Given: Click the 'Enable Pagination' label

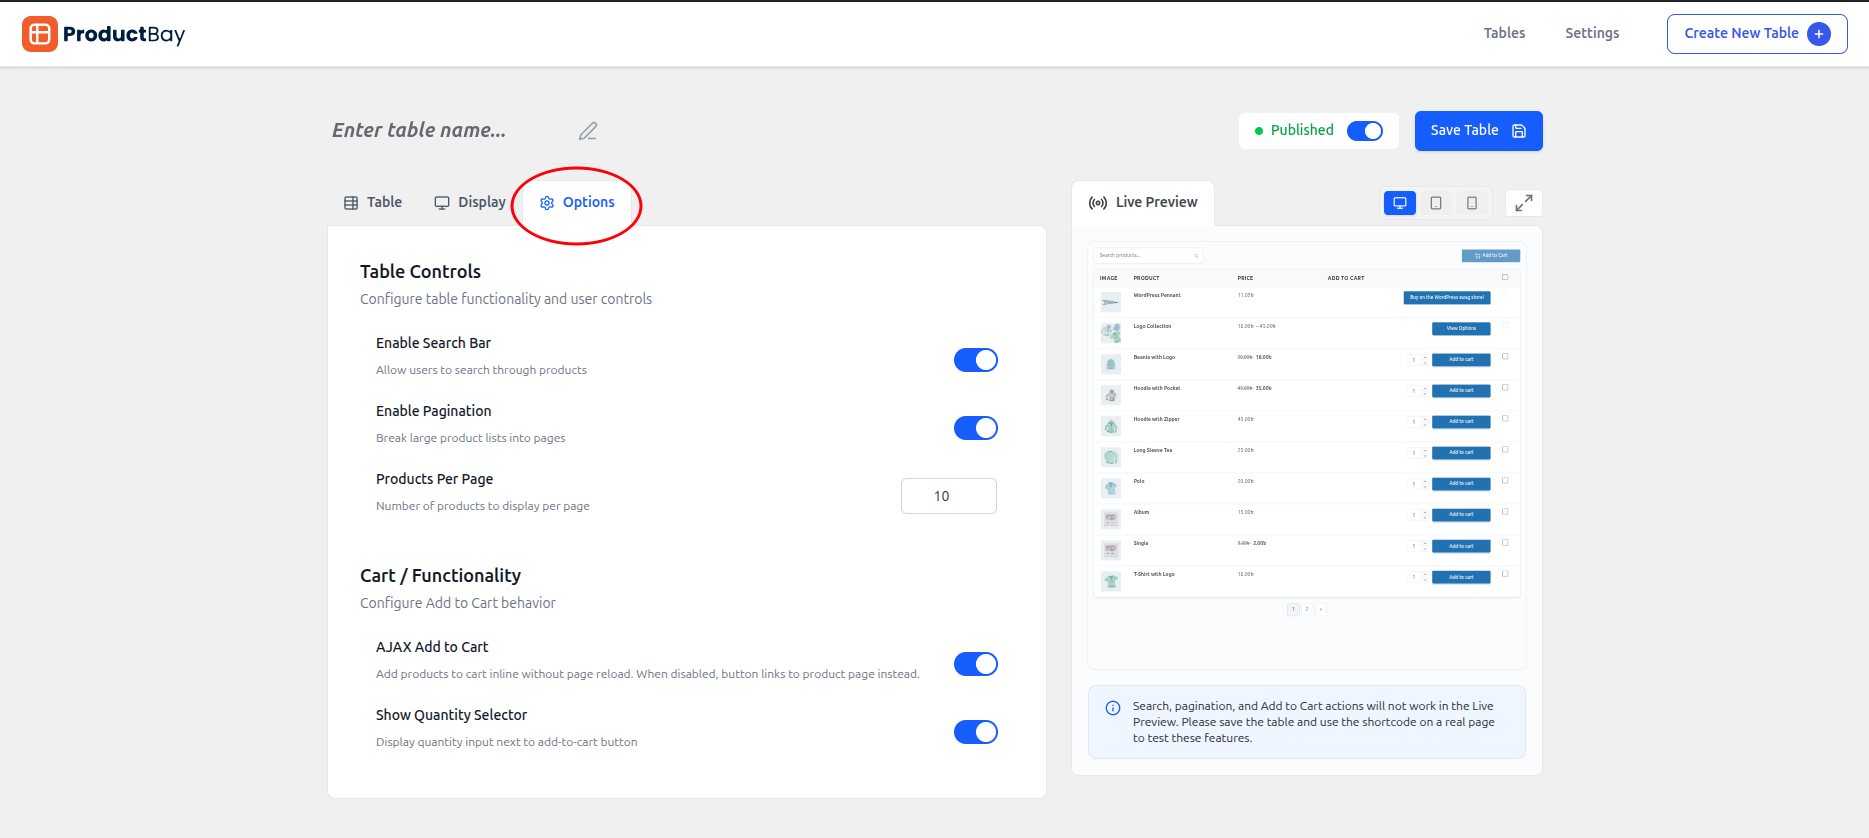Looking at the screenshot, I should click(x=434, y=411).
